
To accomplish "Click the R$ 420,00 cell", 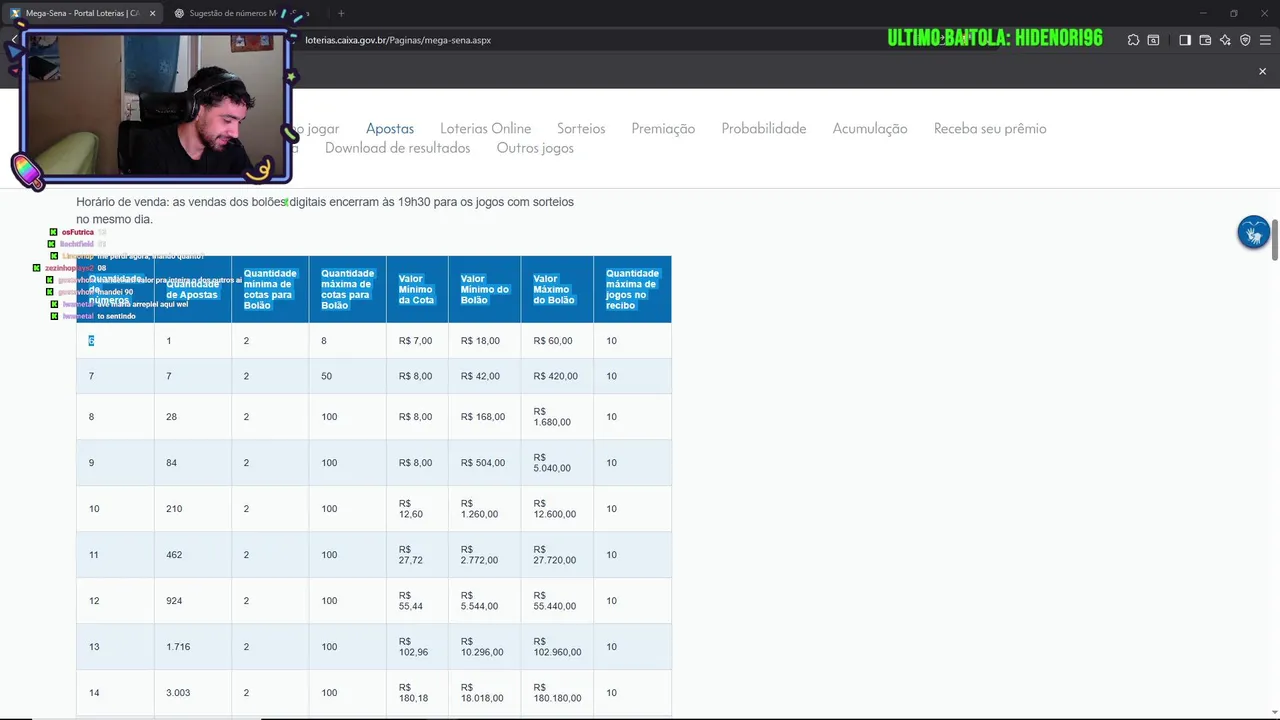I will click(557, 376).
